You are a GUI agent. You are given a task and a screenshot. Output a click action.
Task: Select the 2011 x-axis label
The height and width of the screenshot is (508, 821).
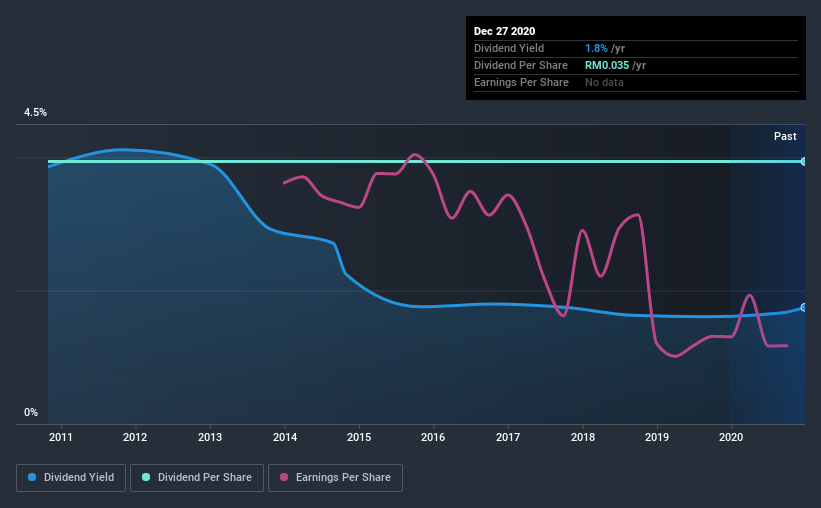coord(61,437)
